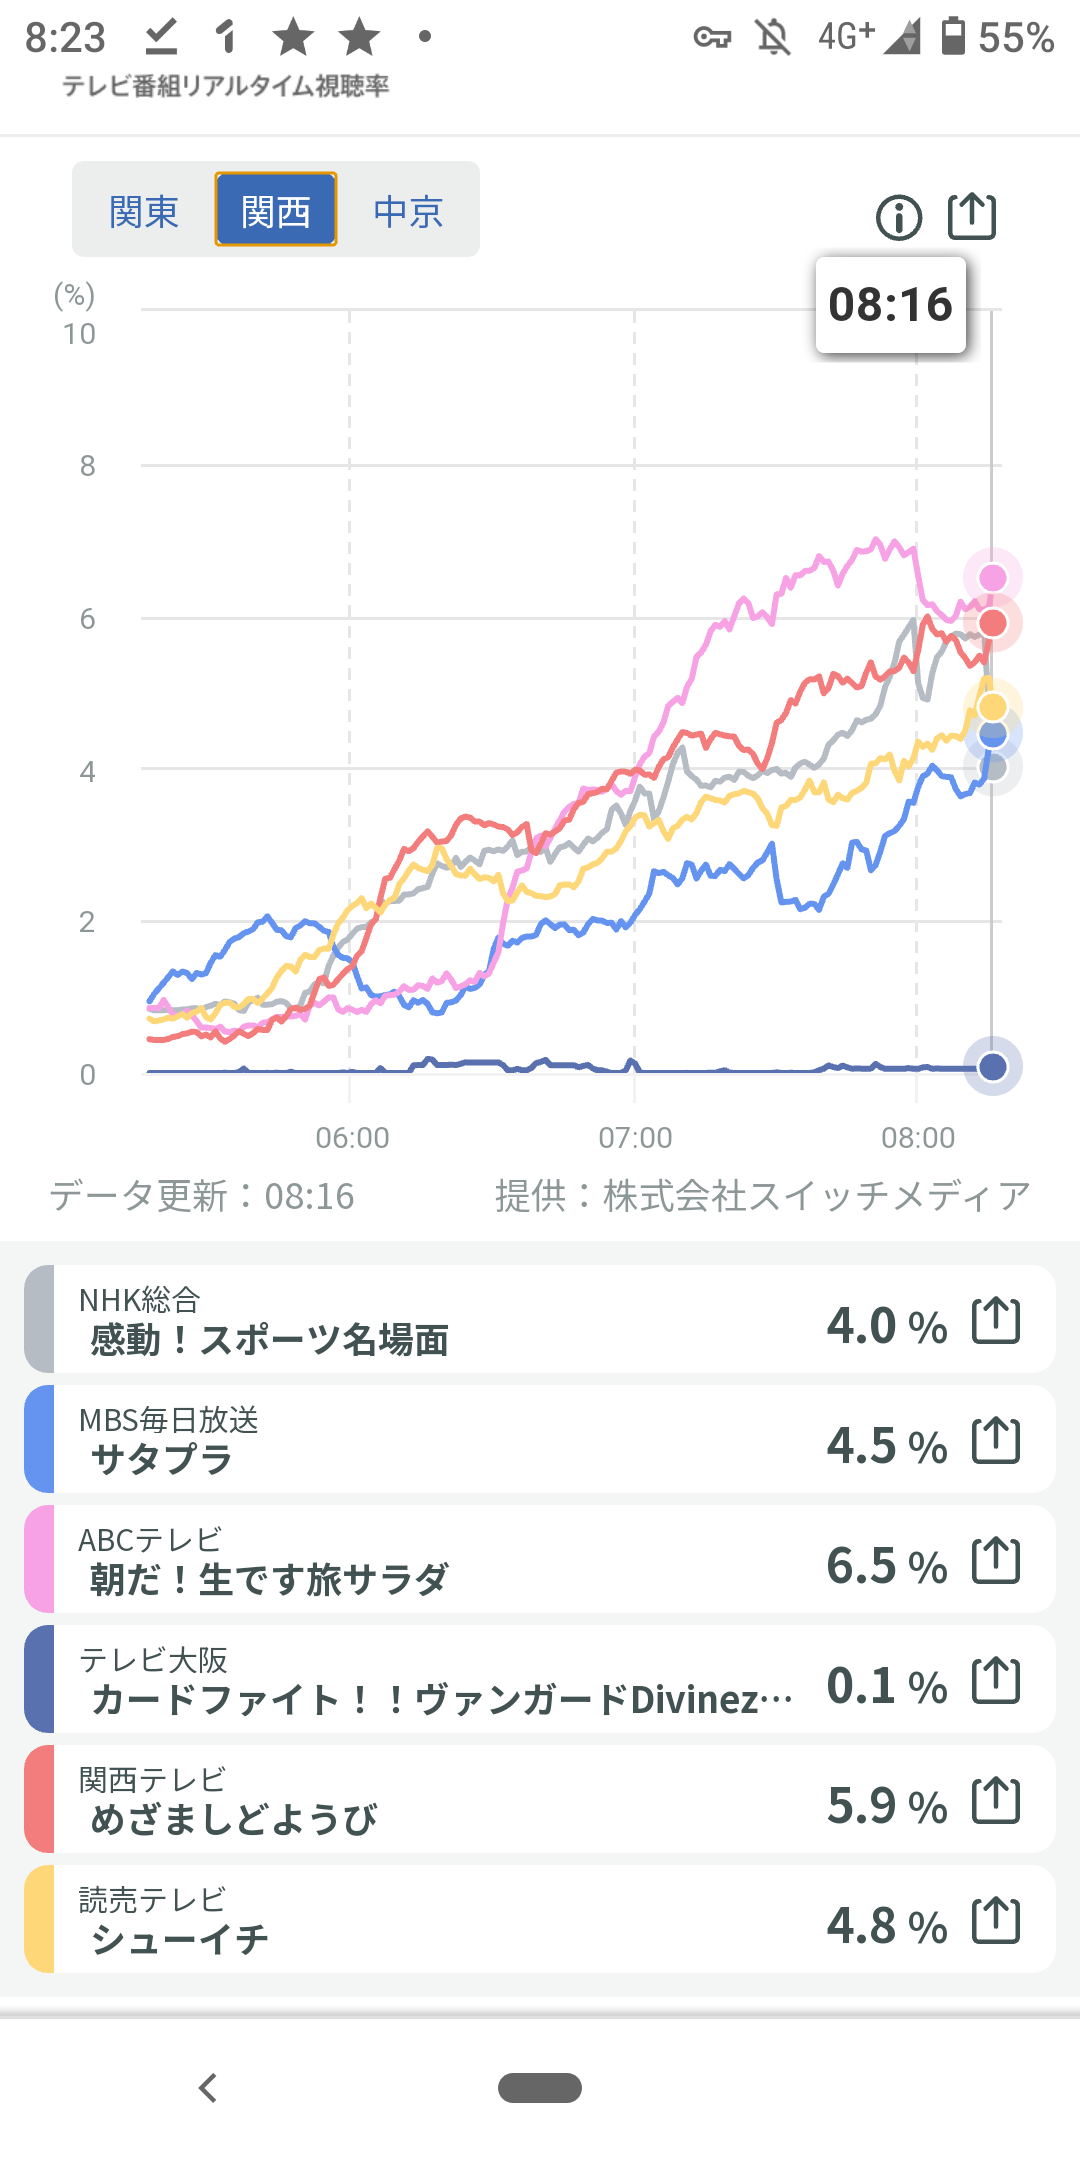This screenshot has width=1080, height=2160.
Task: Open the info icon above the chart
Action: 898,217
